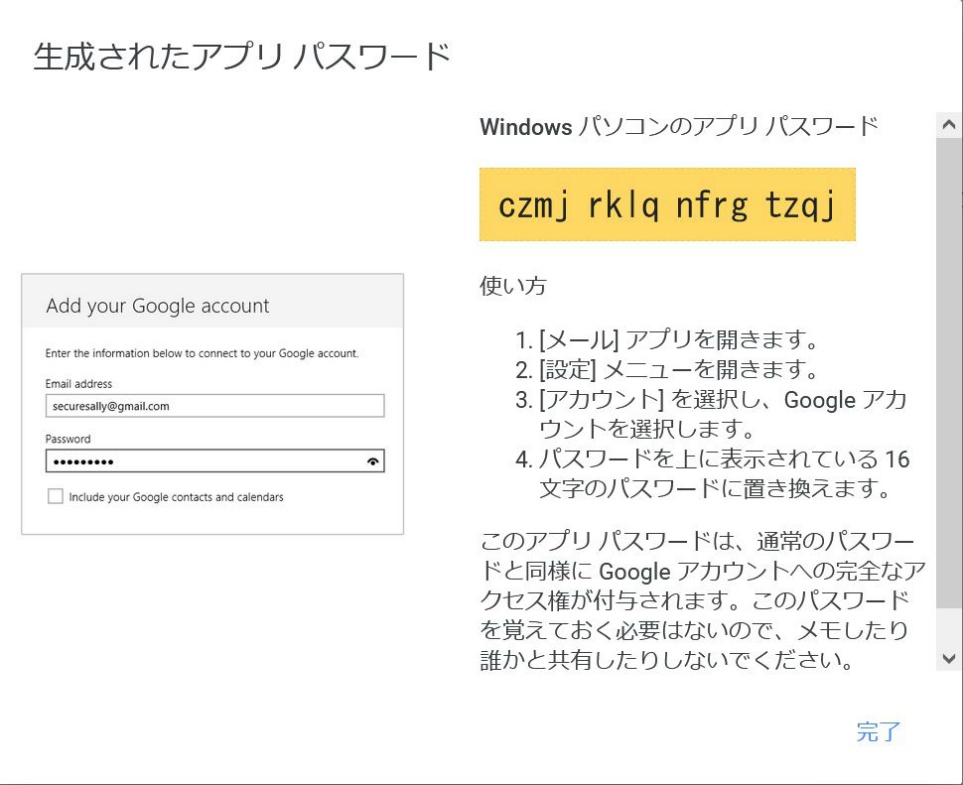963x785 pixels.
Task: Click step 2 about opening [設定] menu
Action: 667,369
